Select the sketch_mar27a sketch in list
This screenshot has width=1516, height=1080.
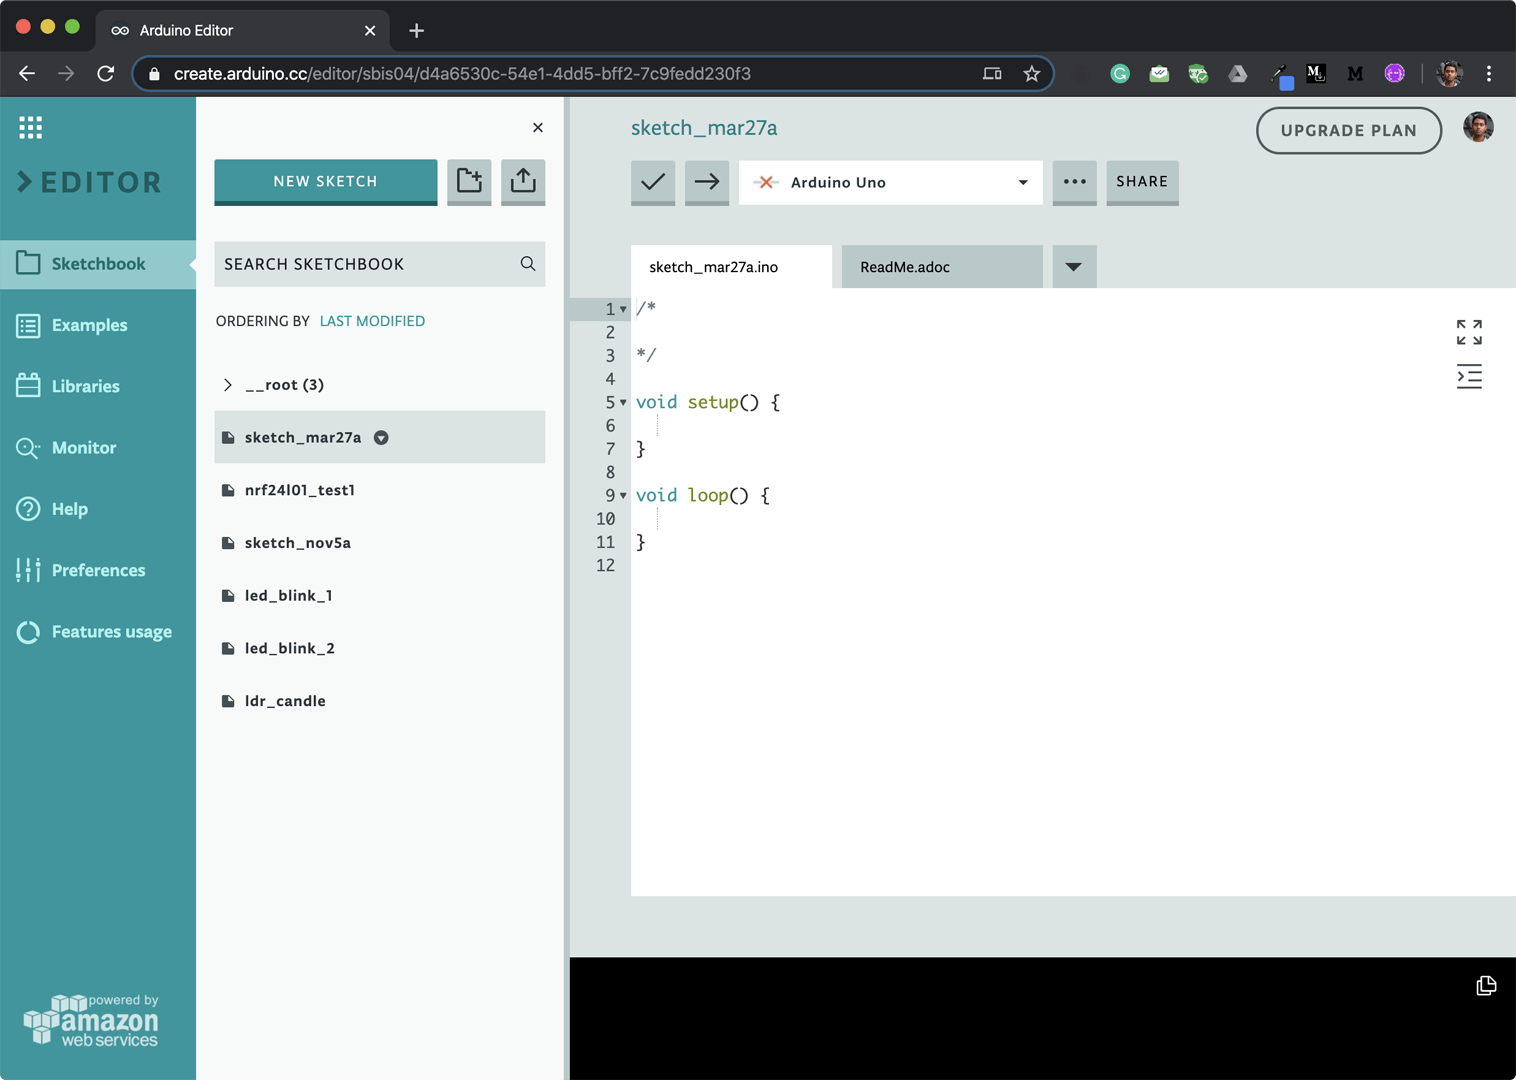coord(379,437)
